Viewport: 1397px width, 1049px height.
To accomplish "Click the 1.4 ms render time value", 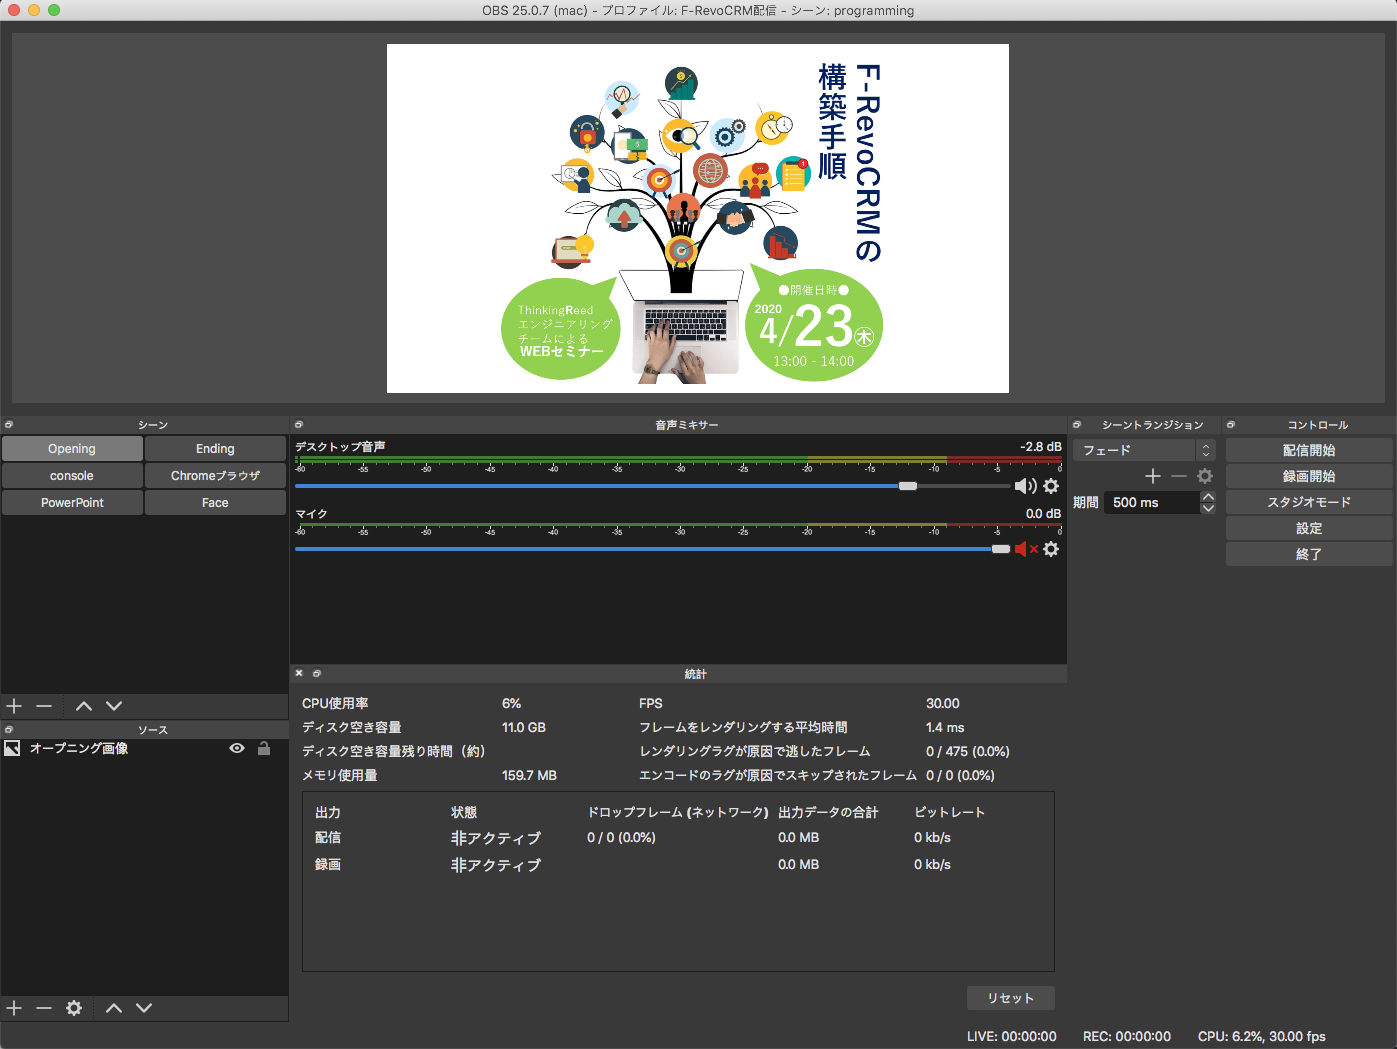I will tap(945, 728).
